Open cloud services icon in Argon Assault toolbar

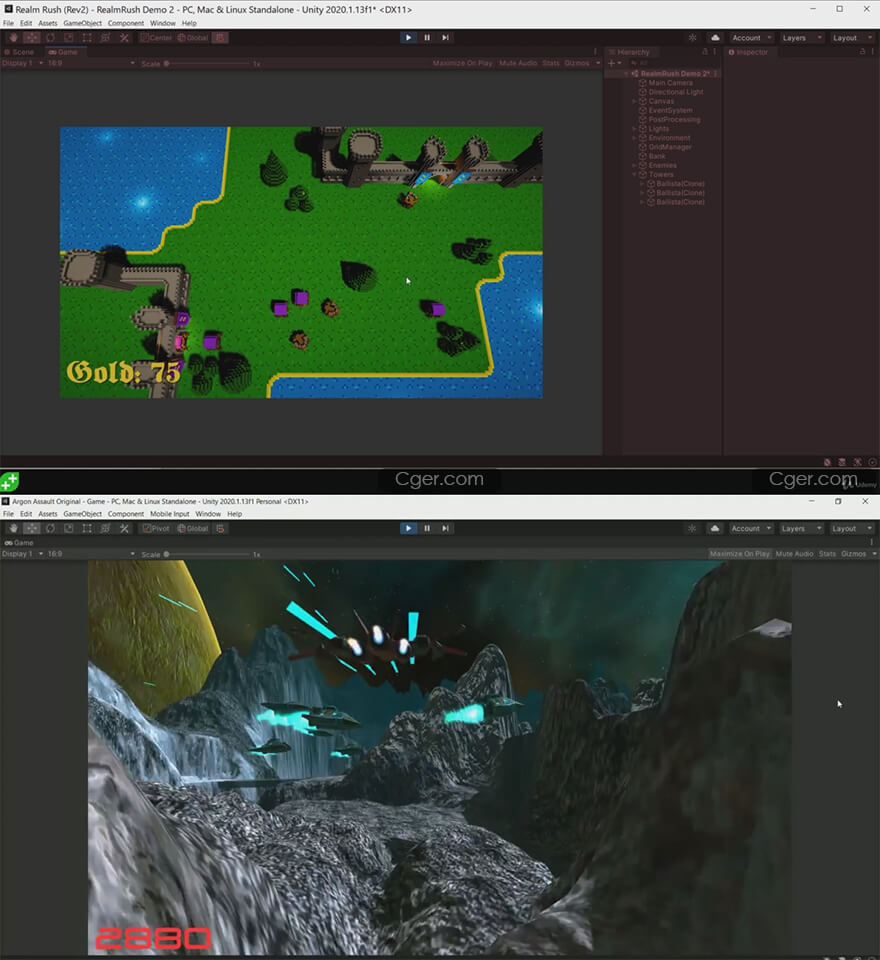(714, 528)
